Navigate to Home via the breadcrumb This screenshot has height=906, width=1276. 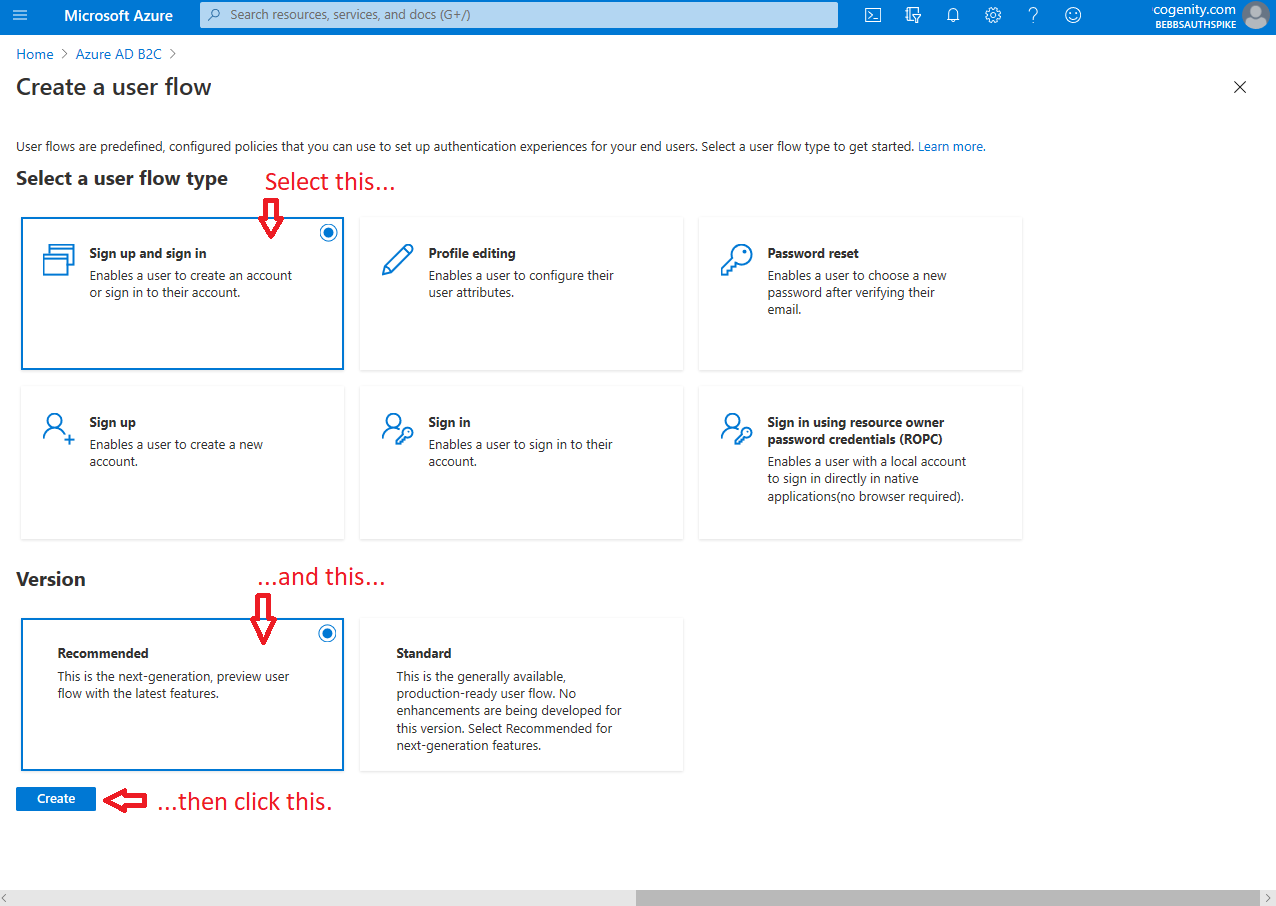pyautogui.click(x=34, y=53)
